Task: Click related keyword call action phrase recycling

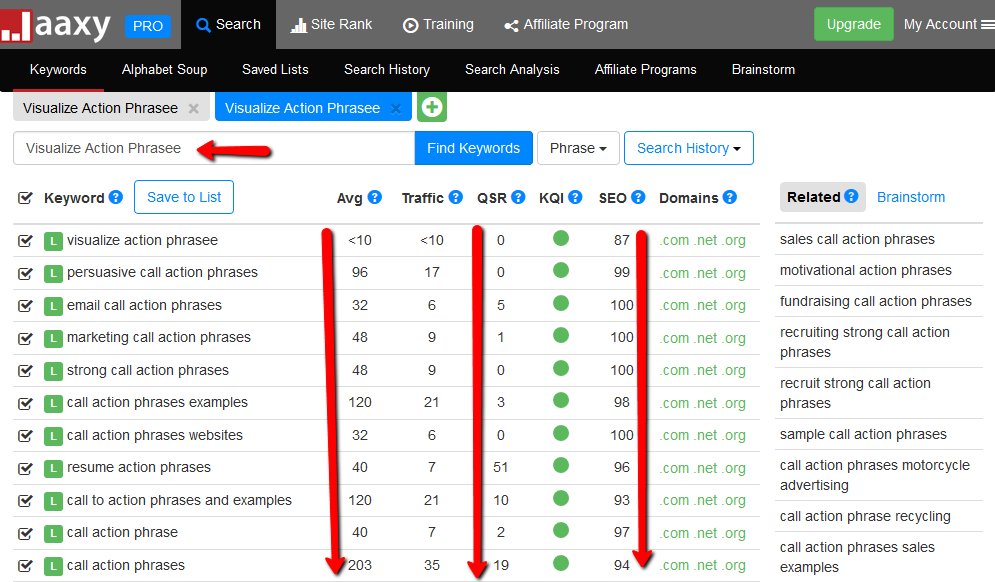Action: click(865, 516)
